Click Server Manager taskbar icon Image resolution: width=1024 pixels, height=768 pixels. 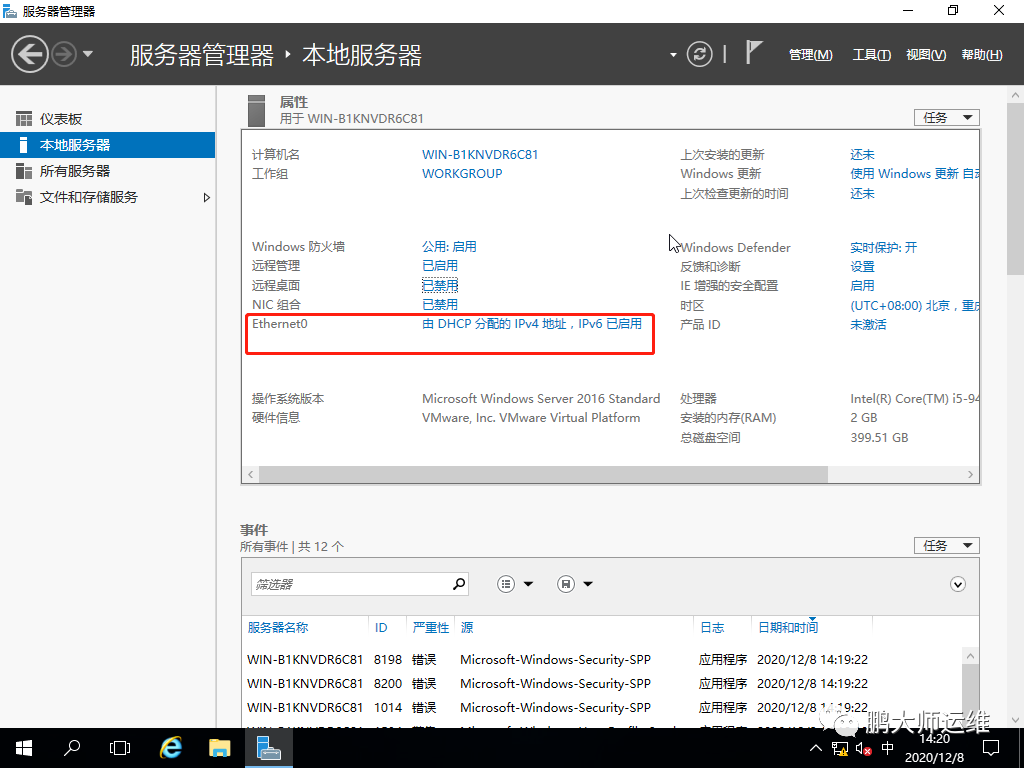[x=268, y=748]
